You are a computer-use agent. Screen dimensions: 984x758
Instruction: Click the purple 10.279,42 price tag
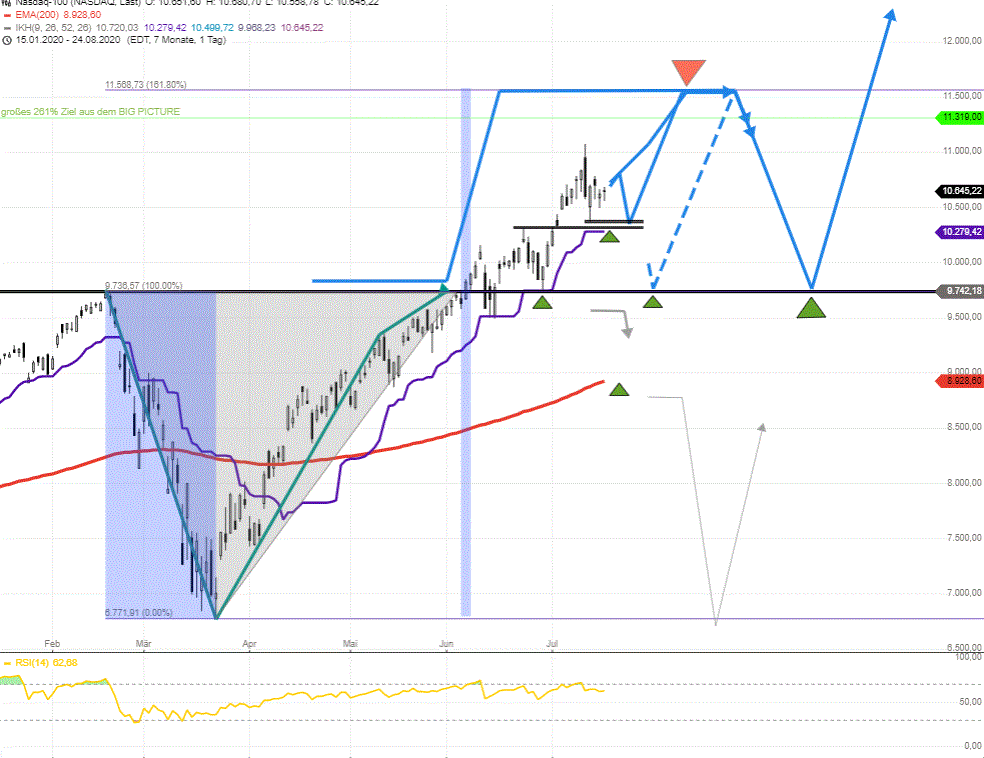tap(960, 232)
